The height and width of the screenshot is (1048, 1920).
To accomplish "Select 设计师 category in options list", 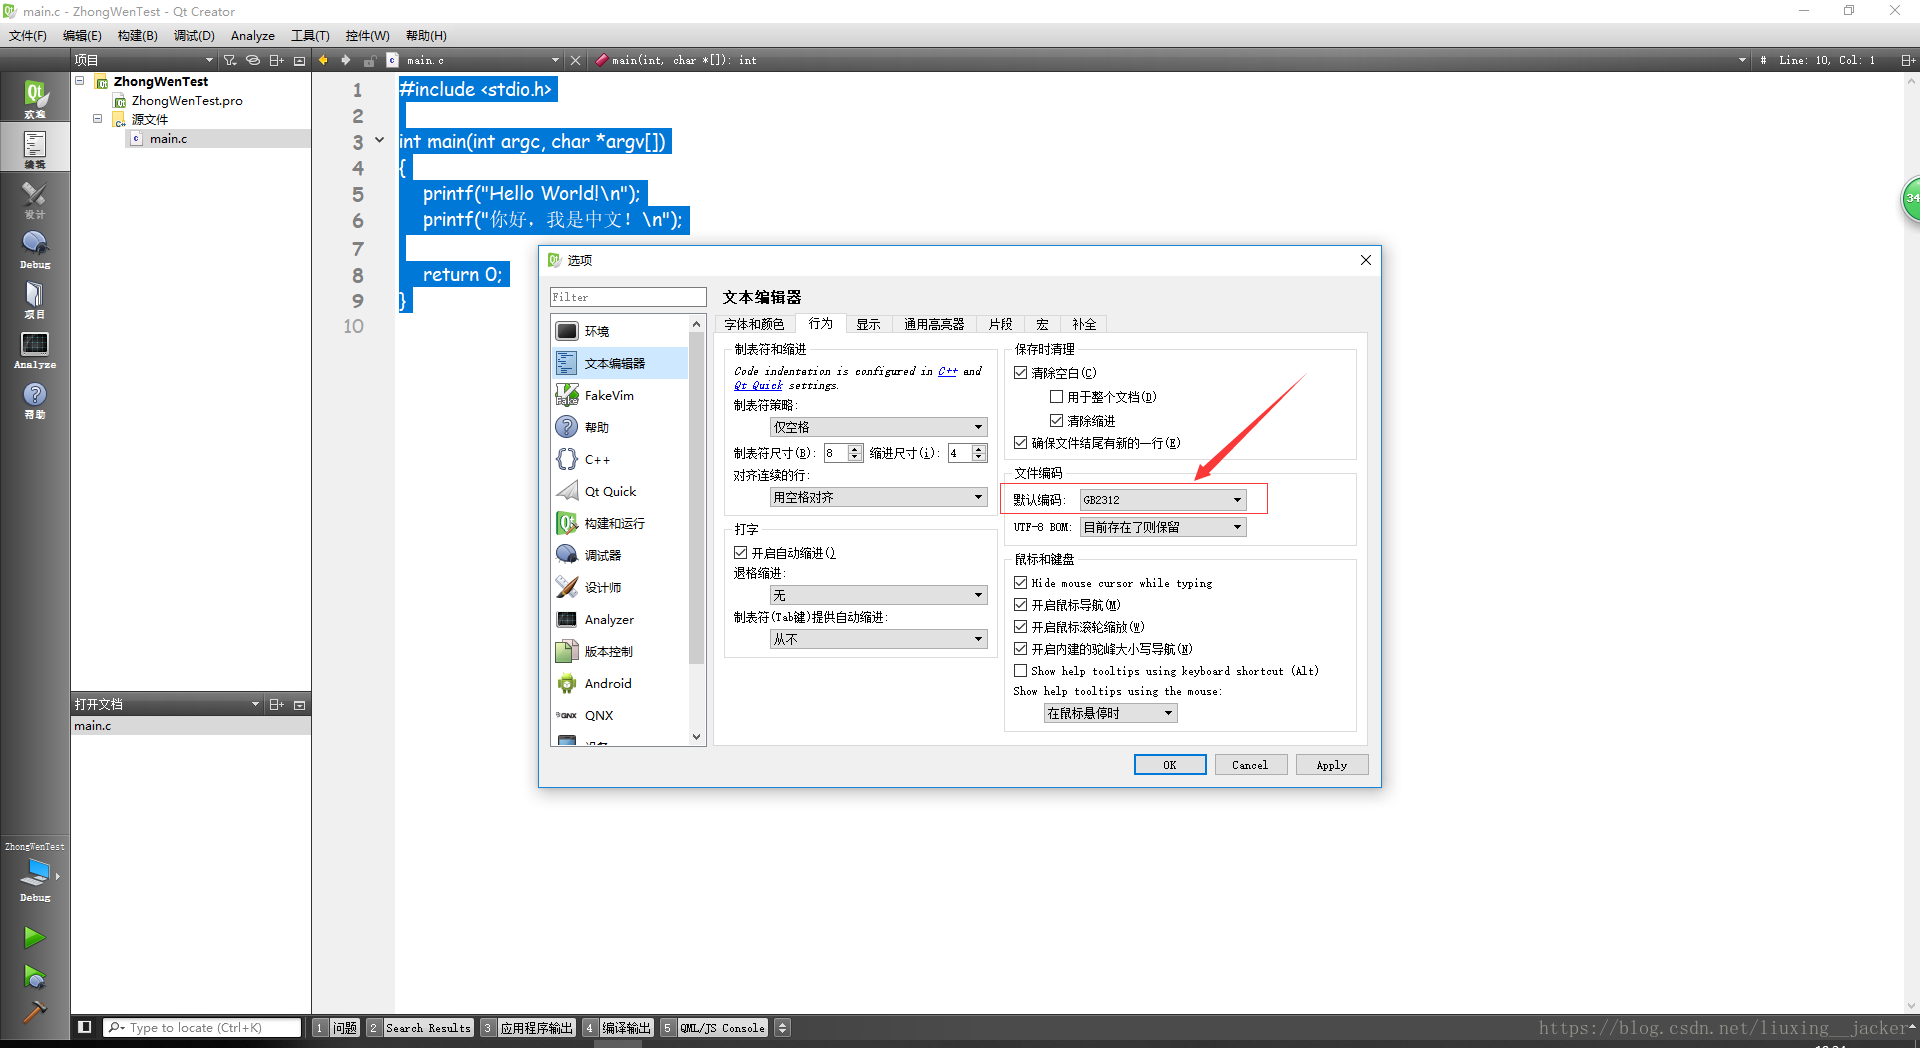I will pos(619,587).
